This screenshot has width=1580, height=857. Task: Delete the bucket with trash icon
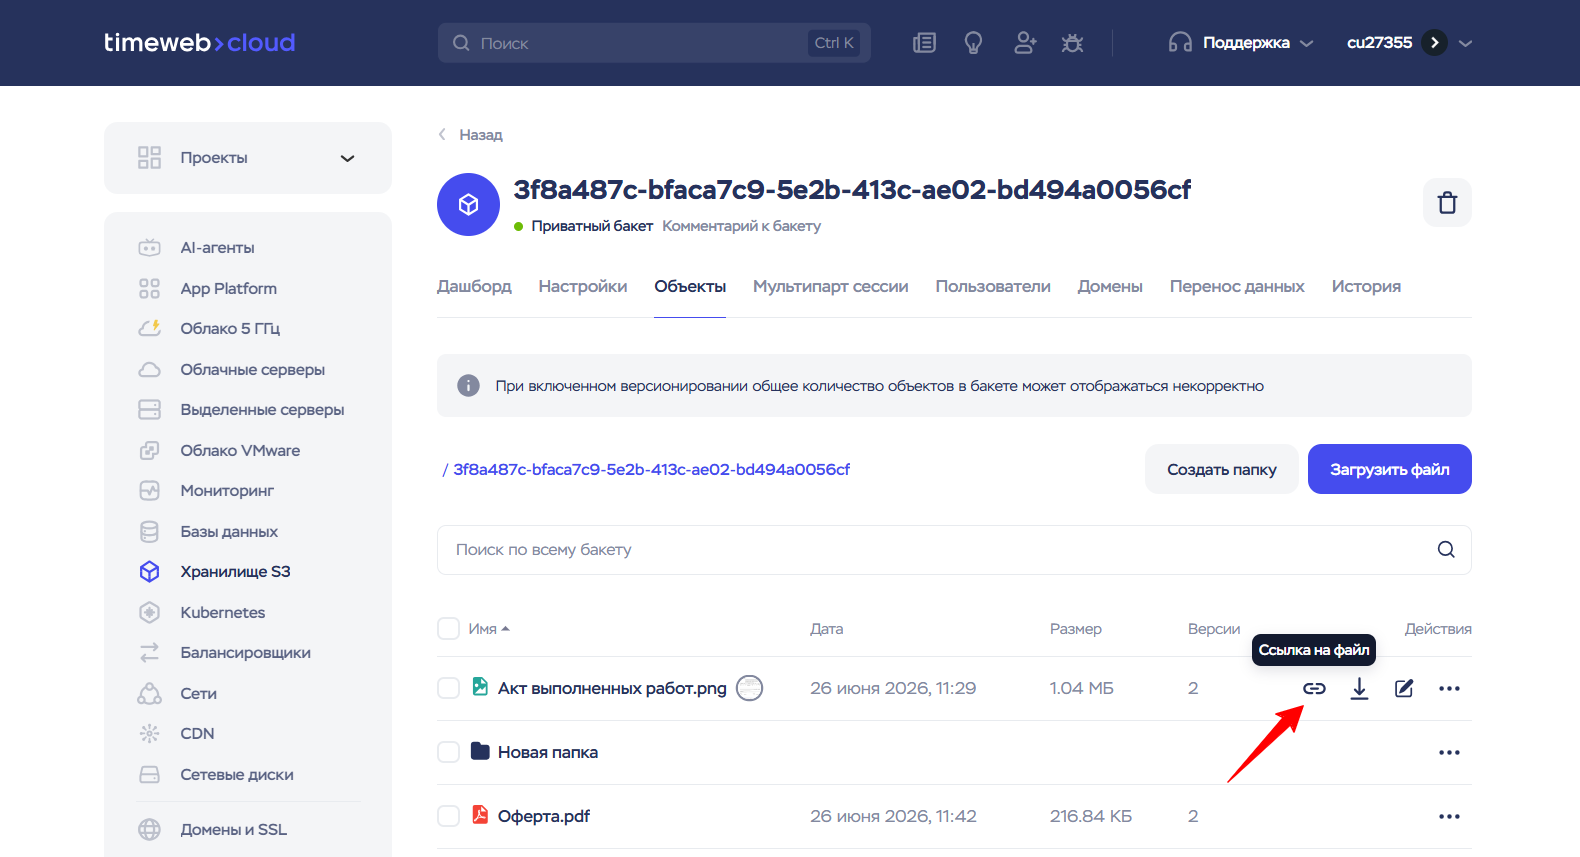pyautogui.click(x=1447, y=203)
